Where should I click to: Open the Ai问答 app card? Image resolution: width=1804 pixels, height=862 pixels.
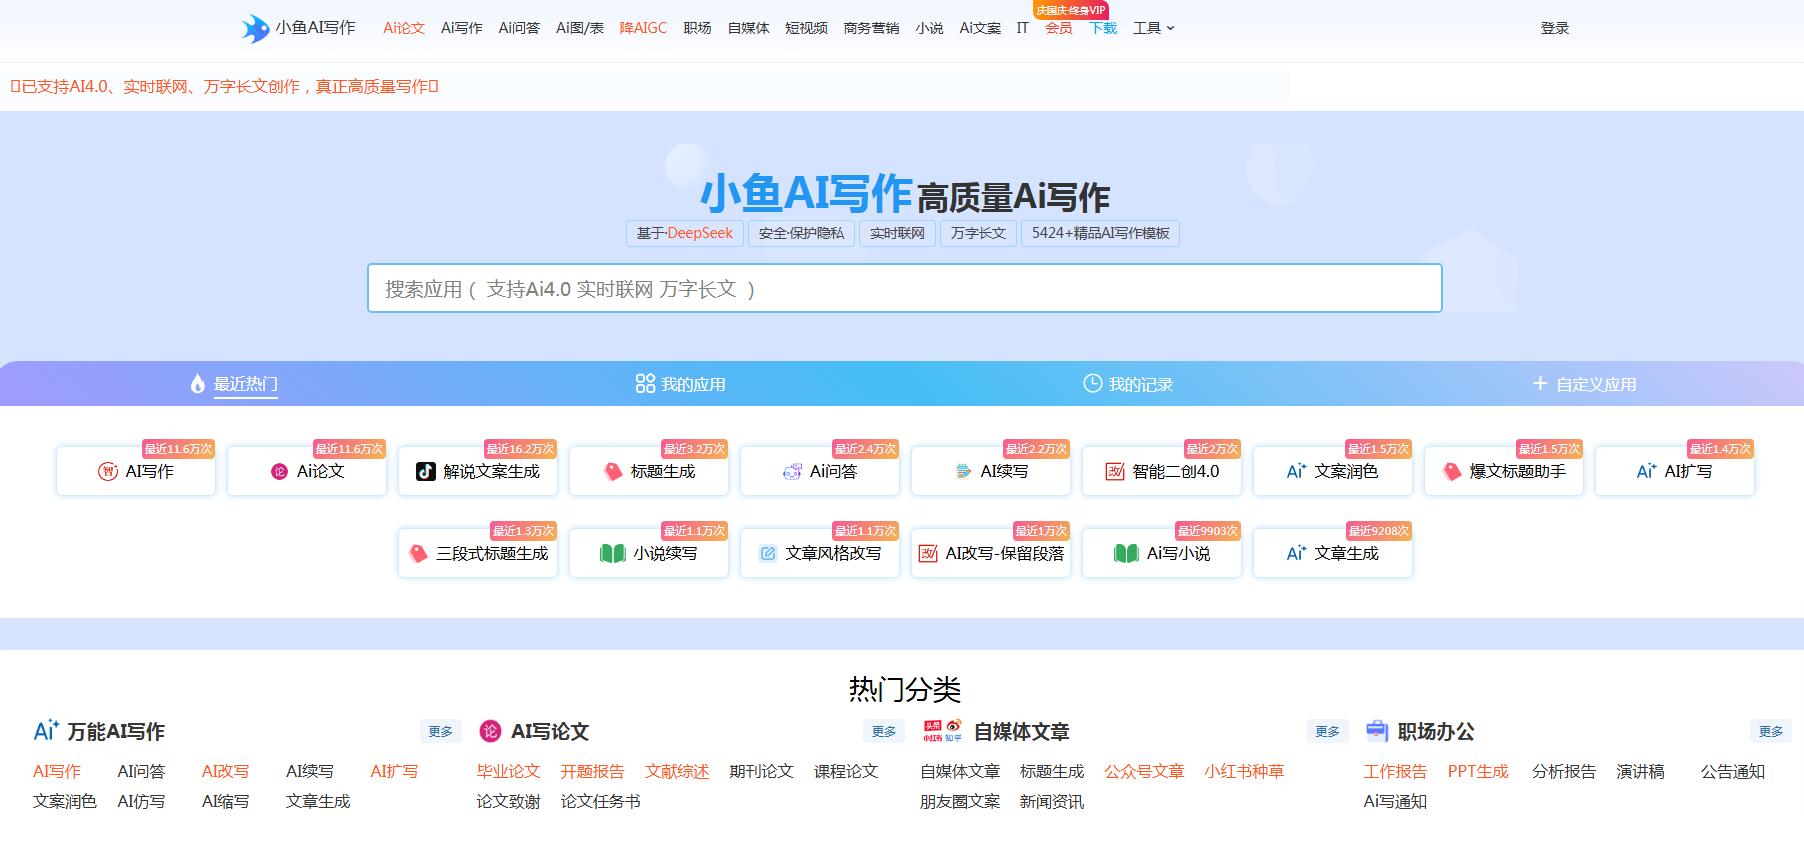(x=820, y=471)
